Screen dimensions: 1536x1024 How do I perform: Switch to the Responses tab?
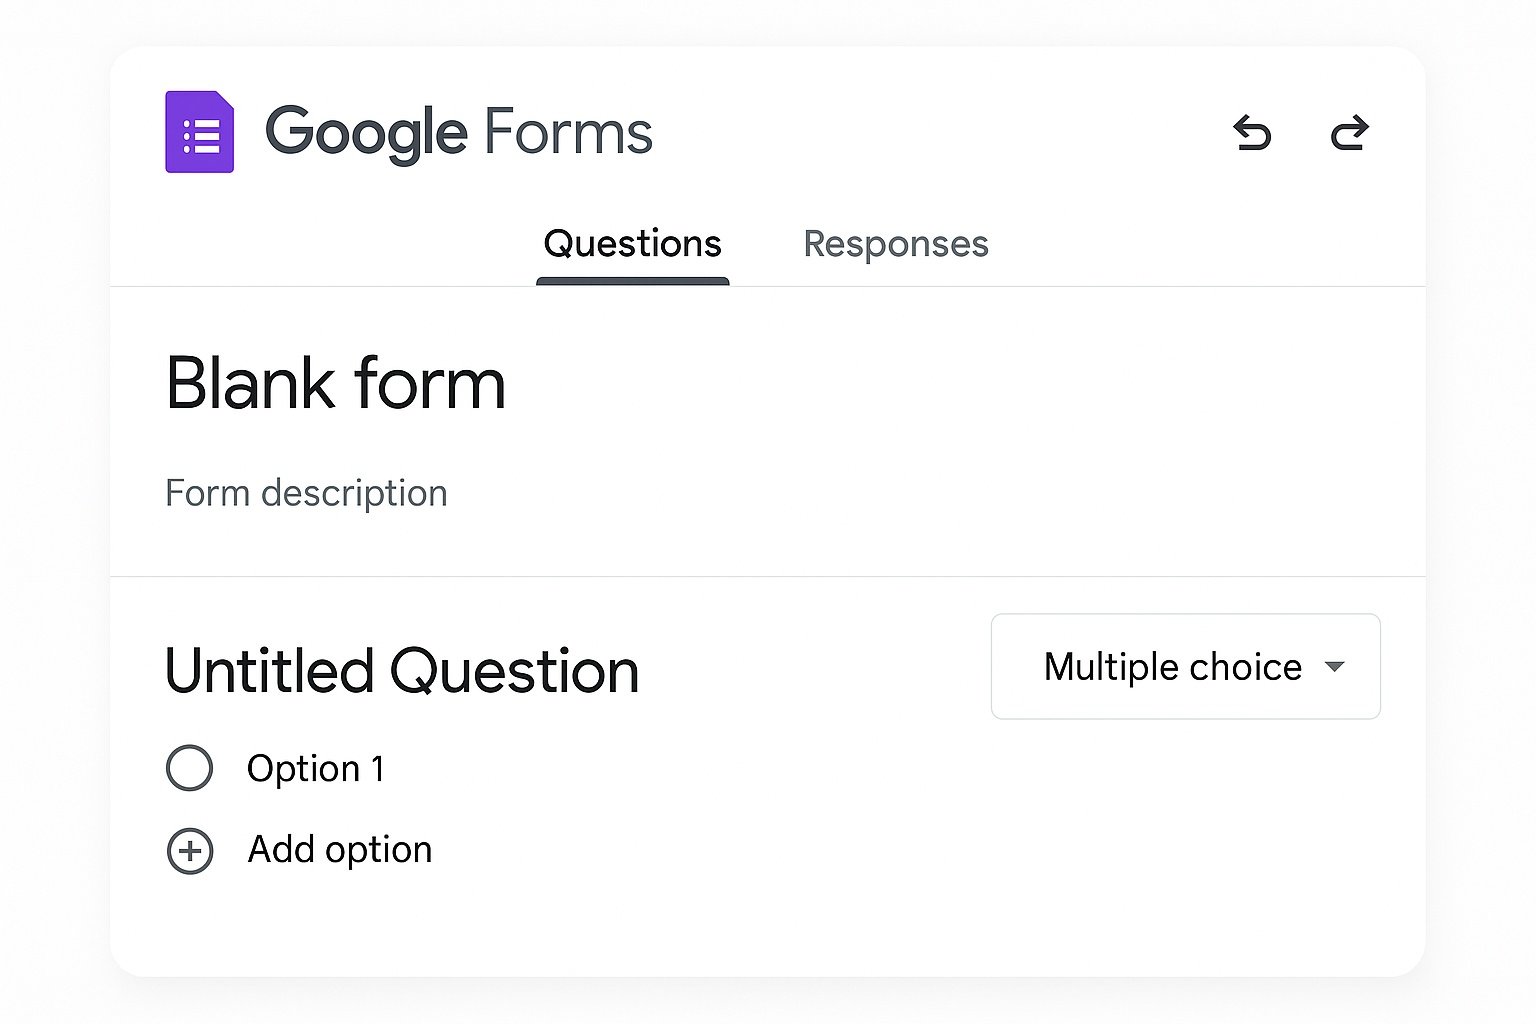point(895,244)
